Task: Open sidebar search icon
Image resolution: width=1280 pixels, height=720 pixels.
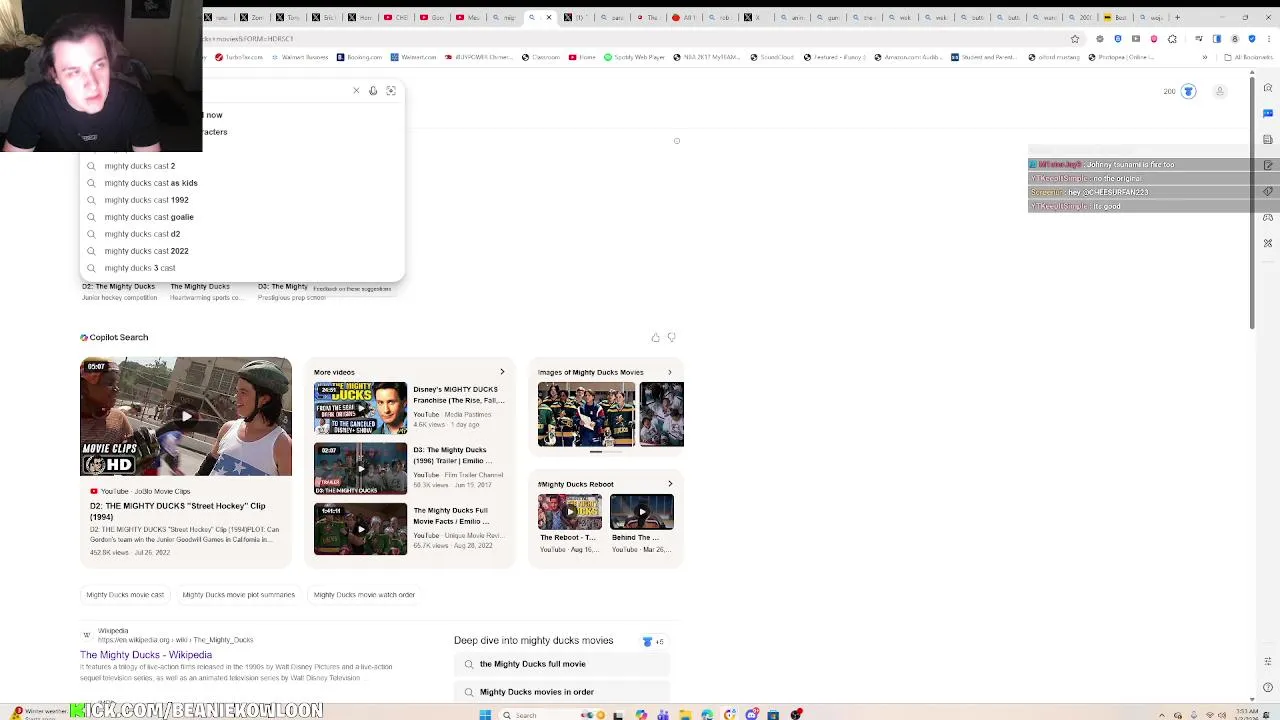Action: point(1268,88)
